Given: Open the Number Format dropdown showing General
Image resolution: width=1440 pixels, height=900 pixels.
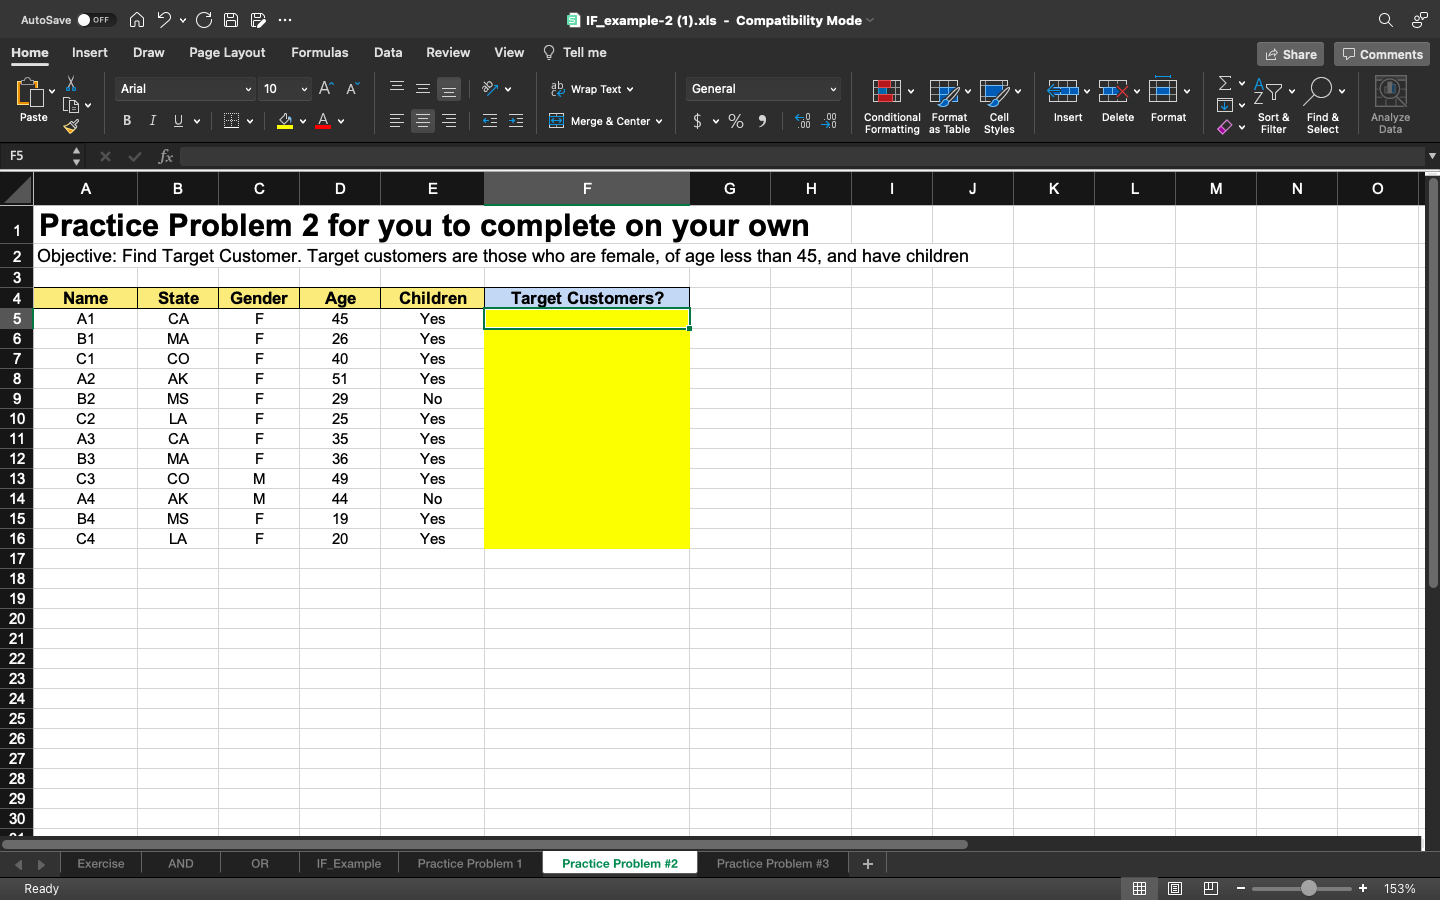Looking at the screenshot, I should click(x=761, y=89).
